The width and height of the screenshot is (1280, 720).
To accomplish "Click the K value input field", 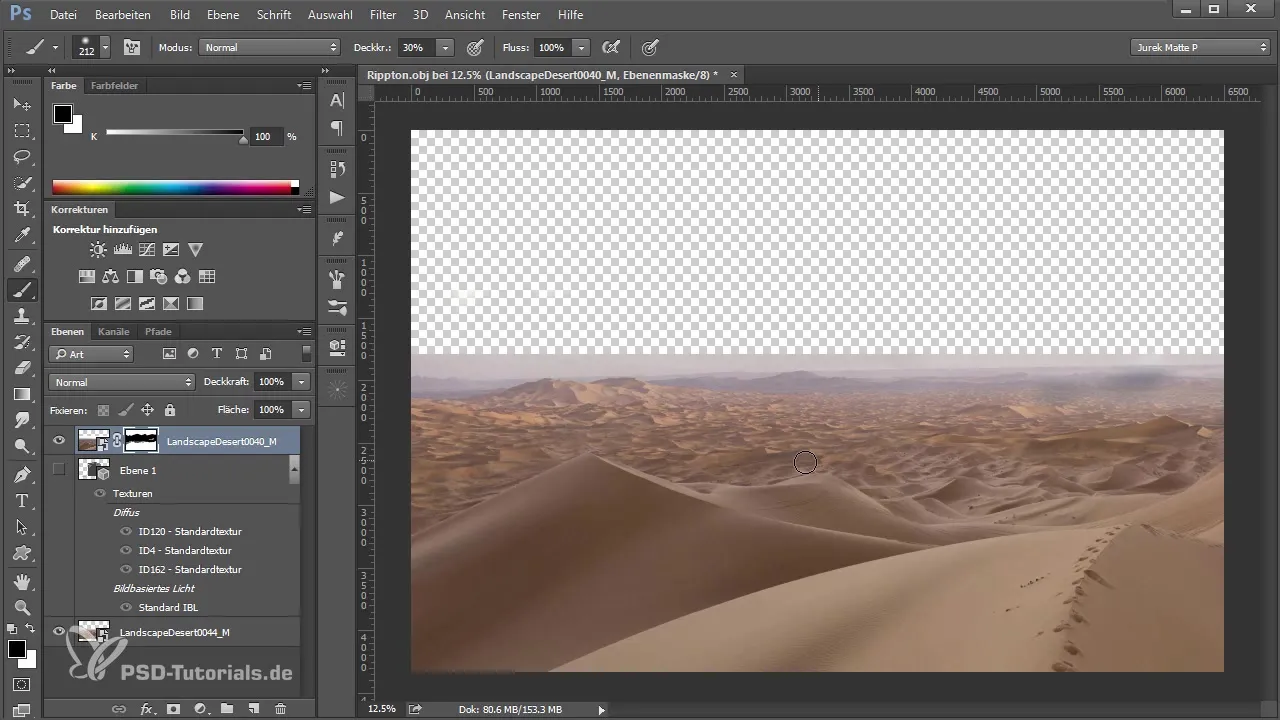I will (267, 136).
